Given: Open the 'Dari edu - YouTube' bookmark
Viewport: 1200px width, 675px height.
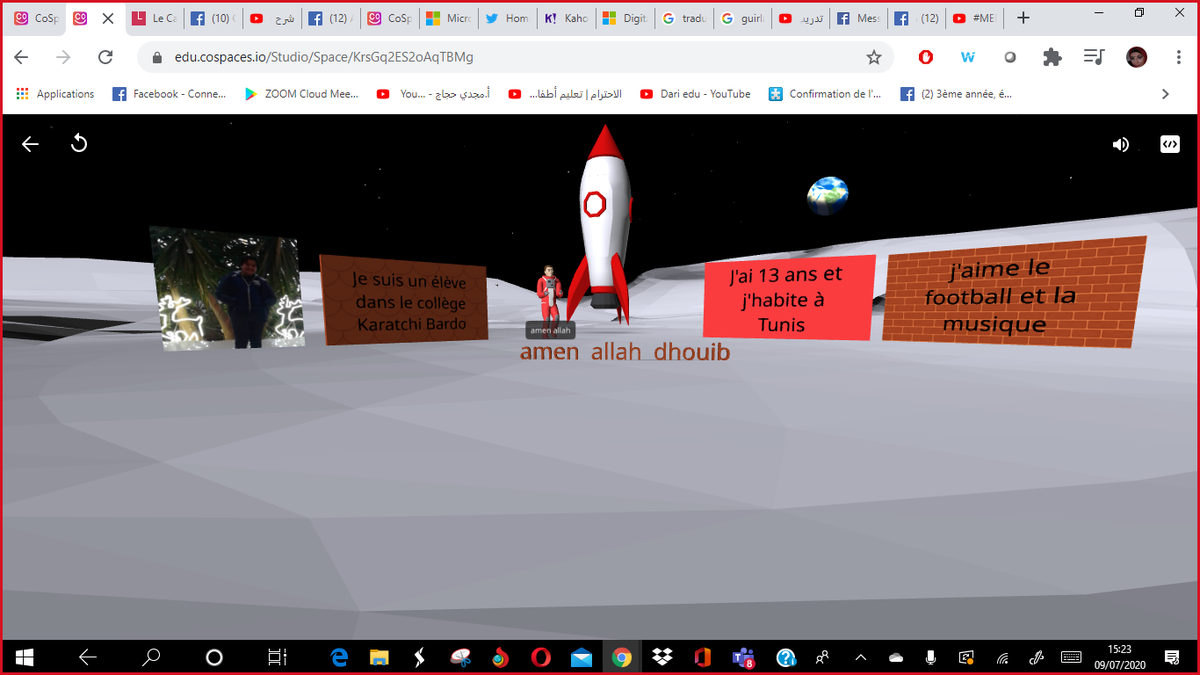Looking at the screenshot, I should 695,94.
